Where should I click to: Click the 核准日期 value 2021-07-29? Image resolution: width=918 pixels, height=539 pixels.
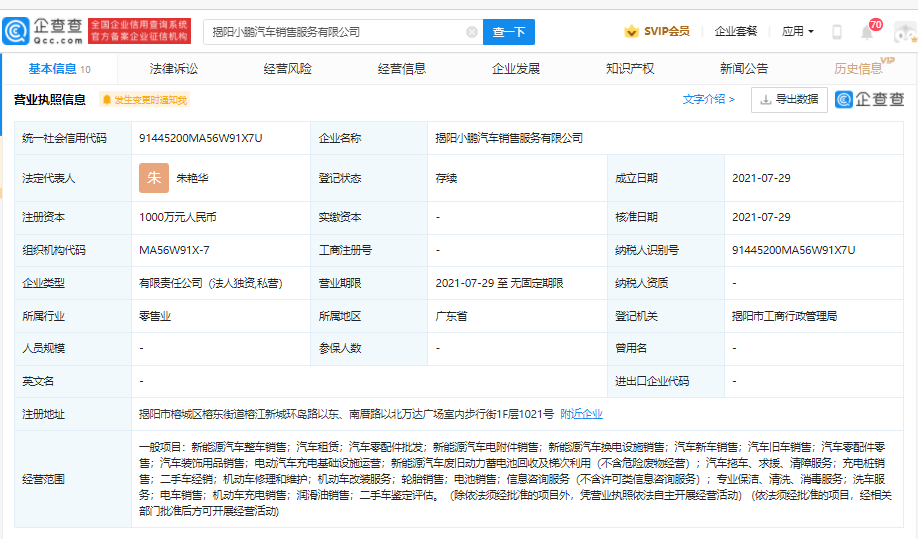pyautogui.click(x=761, y=218)
